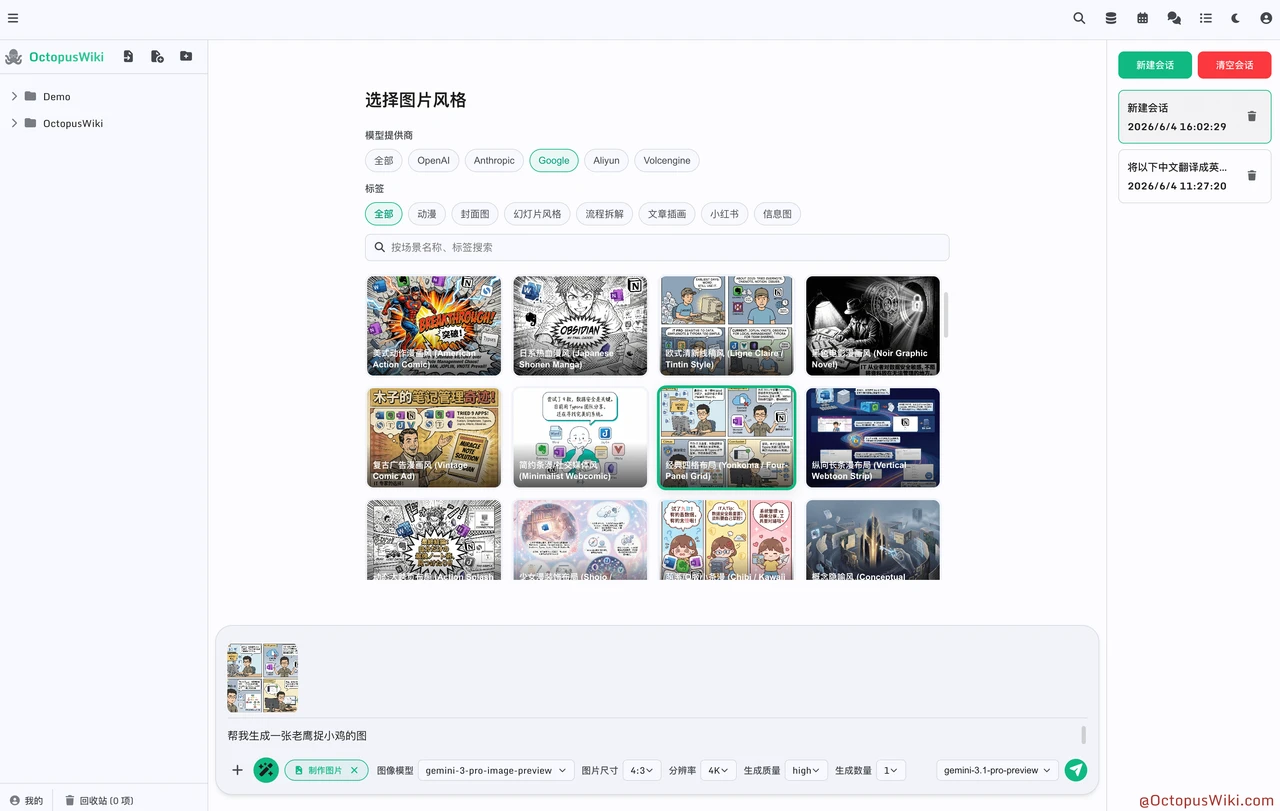The width and height of the screenshot is (1280, 811).
Task: Click into the prompt text 帮我生成一张老鹰捉小鸡的图
Action: [297, 736]
